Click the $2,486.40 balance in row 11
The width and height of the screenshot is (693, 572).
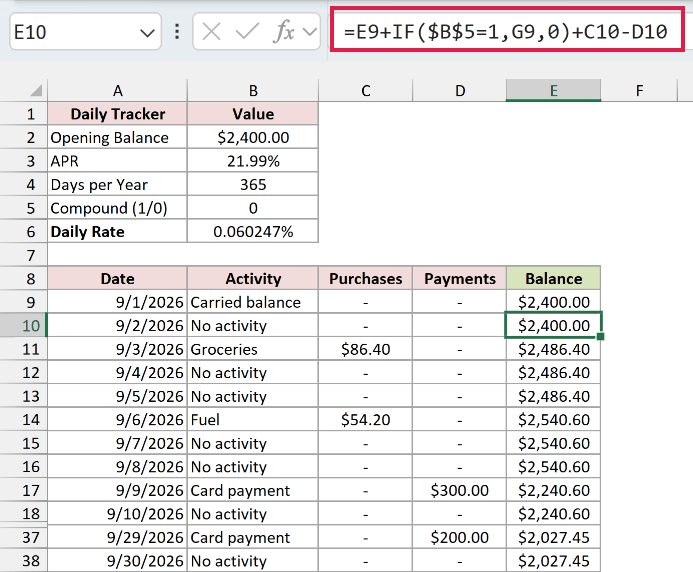[x=553, y=349]
